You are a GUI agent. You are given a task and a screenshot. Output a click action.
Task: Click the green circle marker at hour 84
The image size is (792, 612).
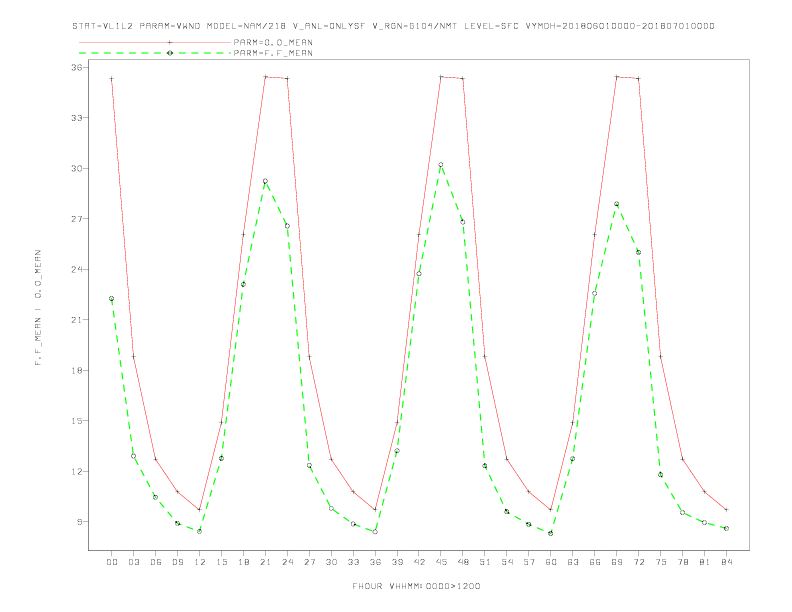pos(726,528)
